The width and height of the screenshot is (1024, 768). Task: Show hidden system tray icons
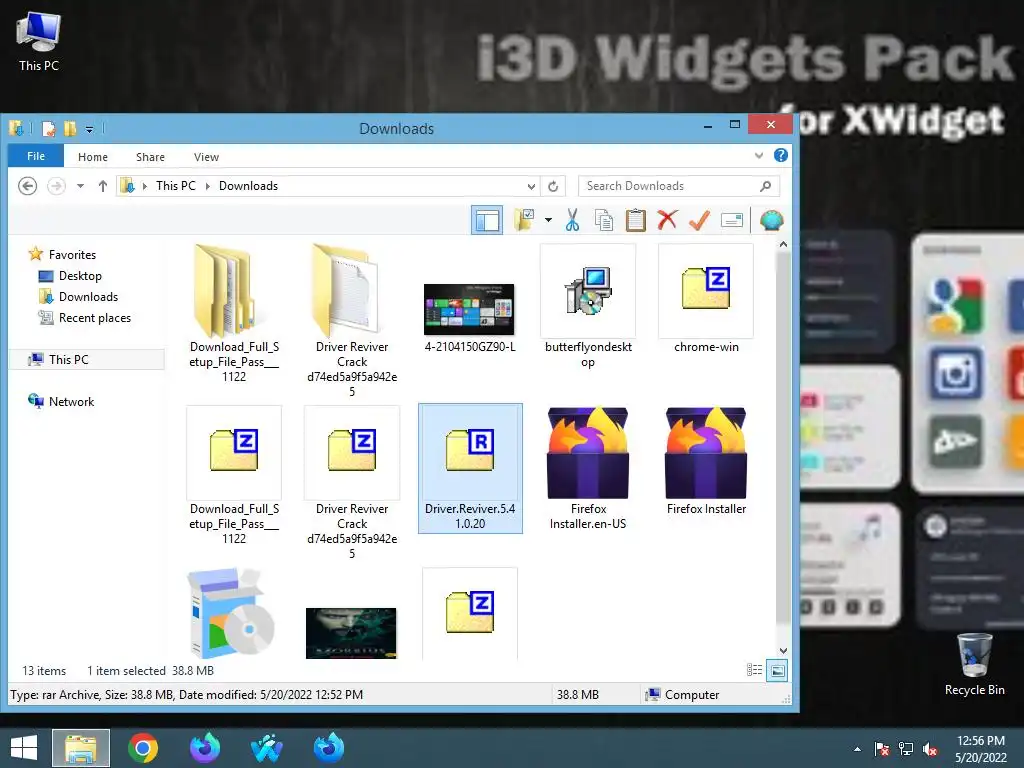point(857,749)
